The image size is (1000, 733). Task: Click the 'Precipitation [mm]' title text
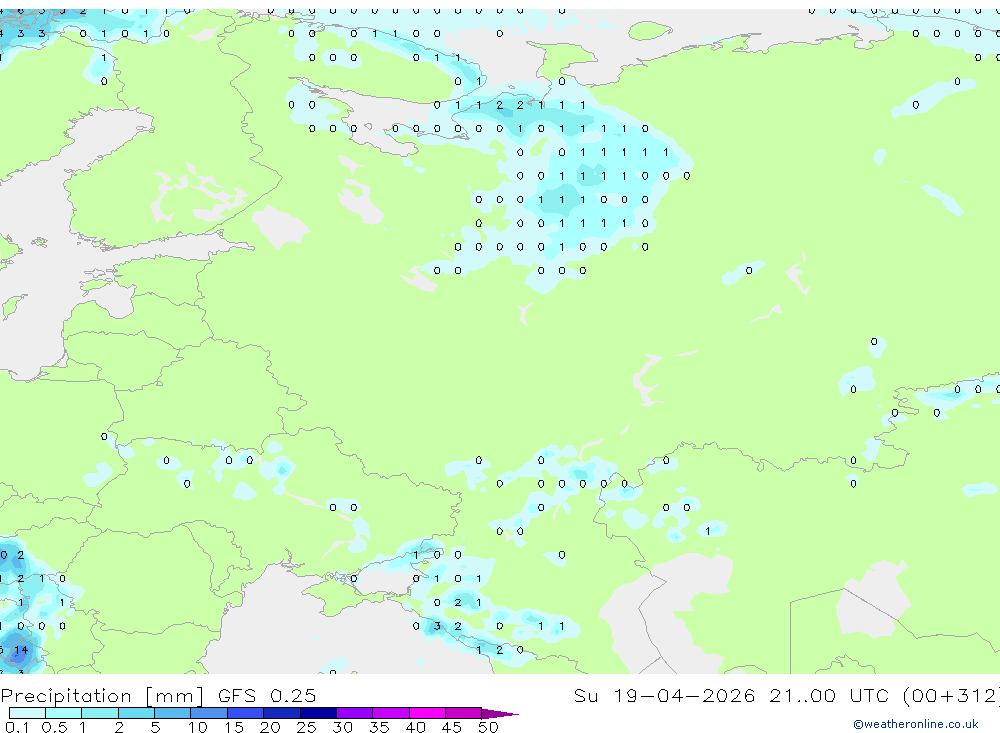[x=102, y=695]
